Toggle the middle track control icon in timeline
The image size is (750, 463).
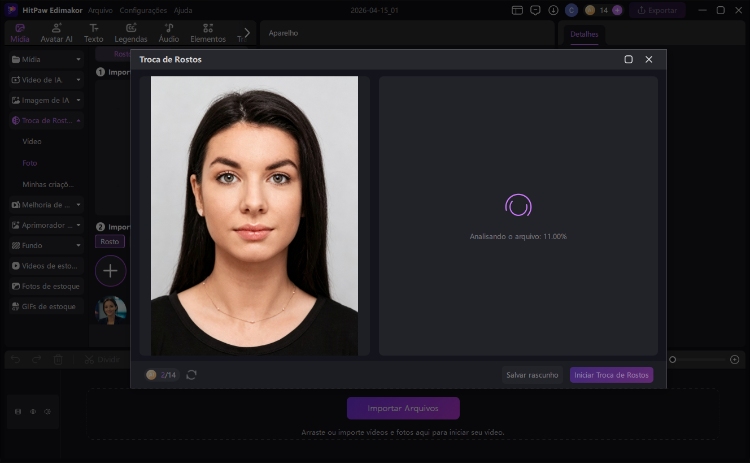pos(33,411)
